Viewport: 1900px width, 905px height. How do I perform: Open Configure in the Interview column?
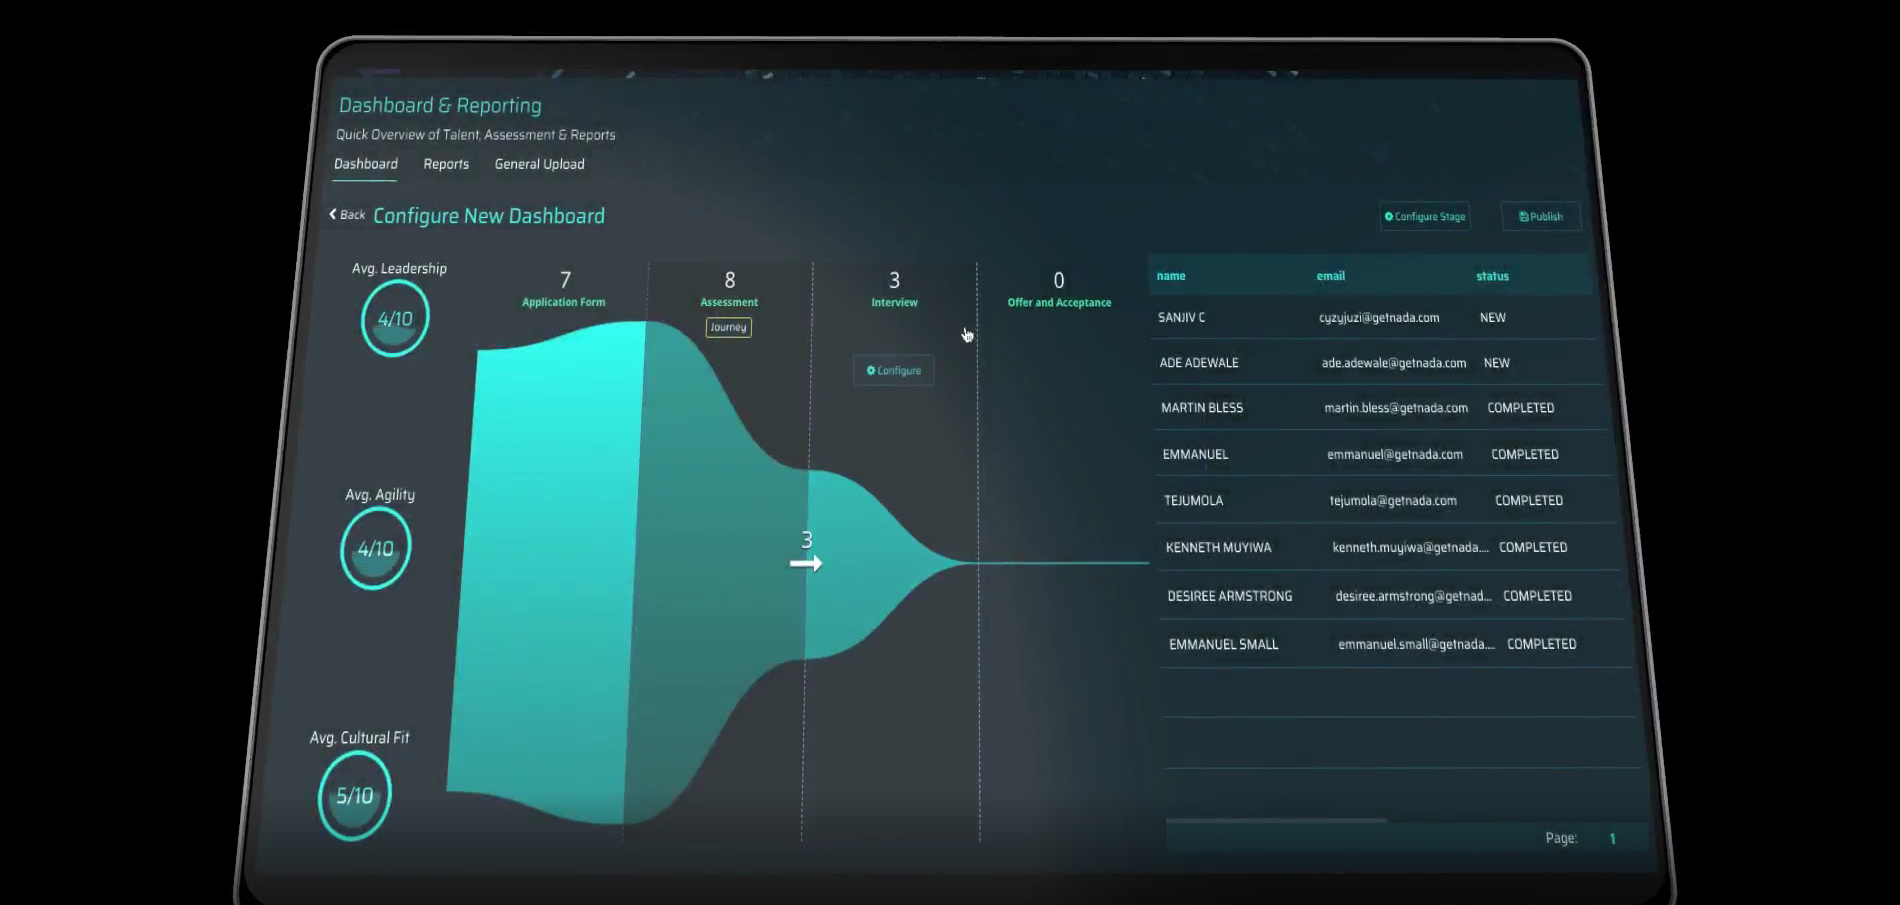(893, 370)
